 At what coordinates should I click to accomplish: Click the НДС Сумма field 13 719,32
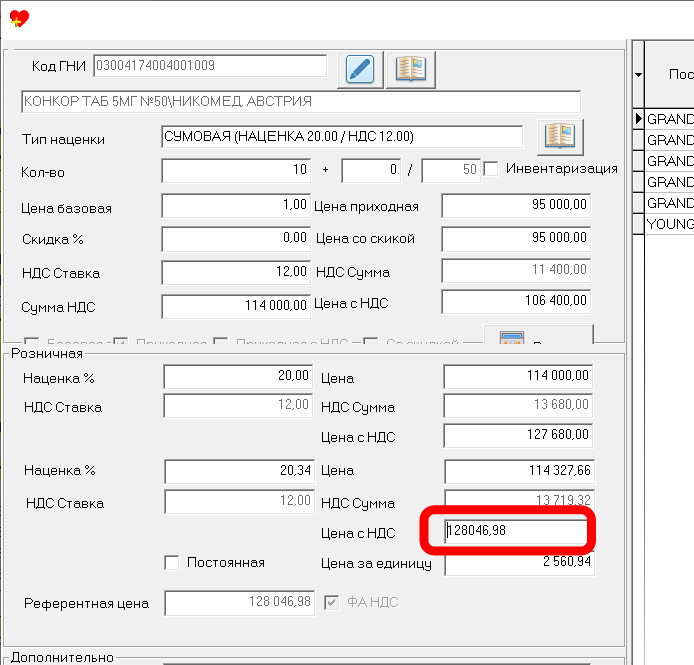(x=520, y=500)
